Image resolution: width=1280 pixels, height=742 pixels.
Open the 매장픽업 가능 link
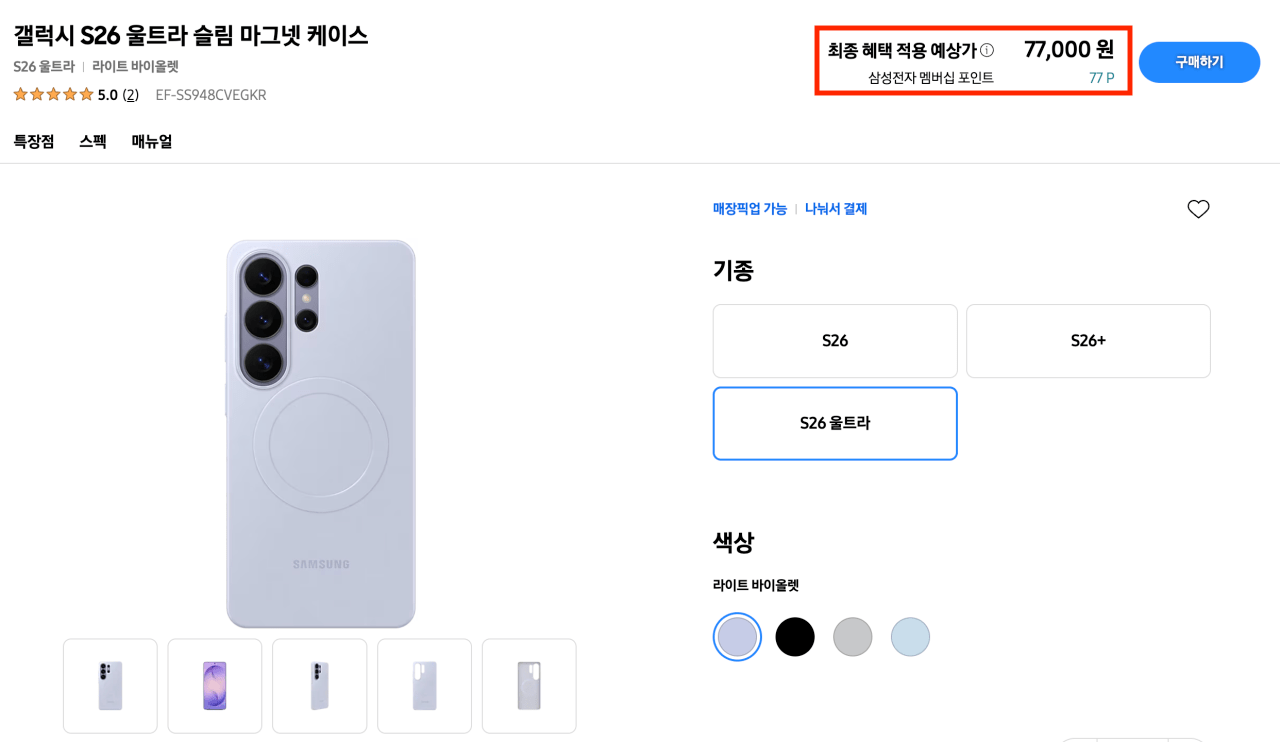tap(751, 208)
